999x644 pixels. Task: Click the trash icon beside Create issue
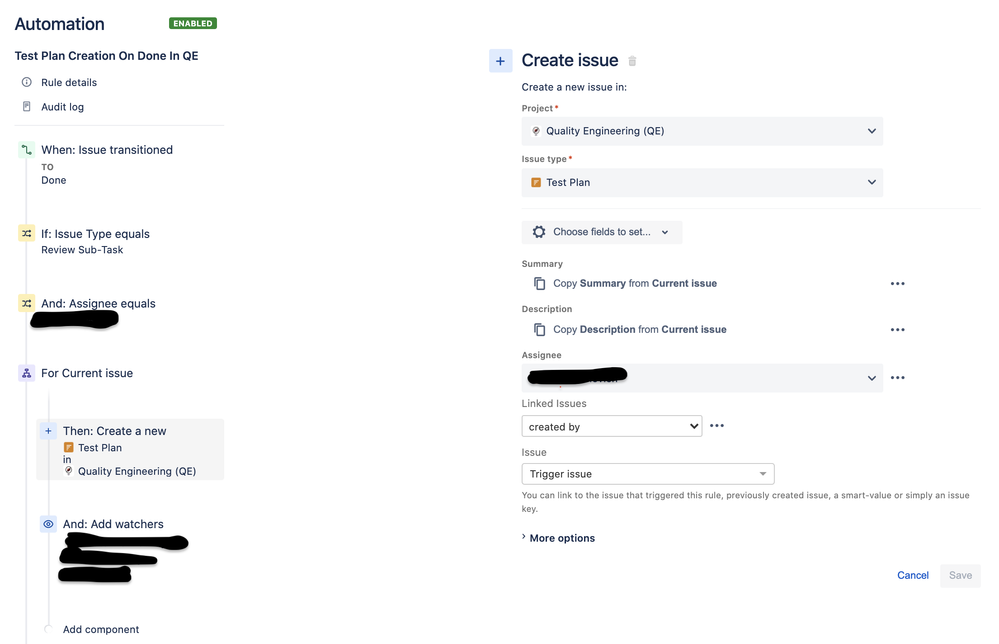[x=632, y=61]
